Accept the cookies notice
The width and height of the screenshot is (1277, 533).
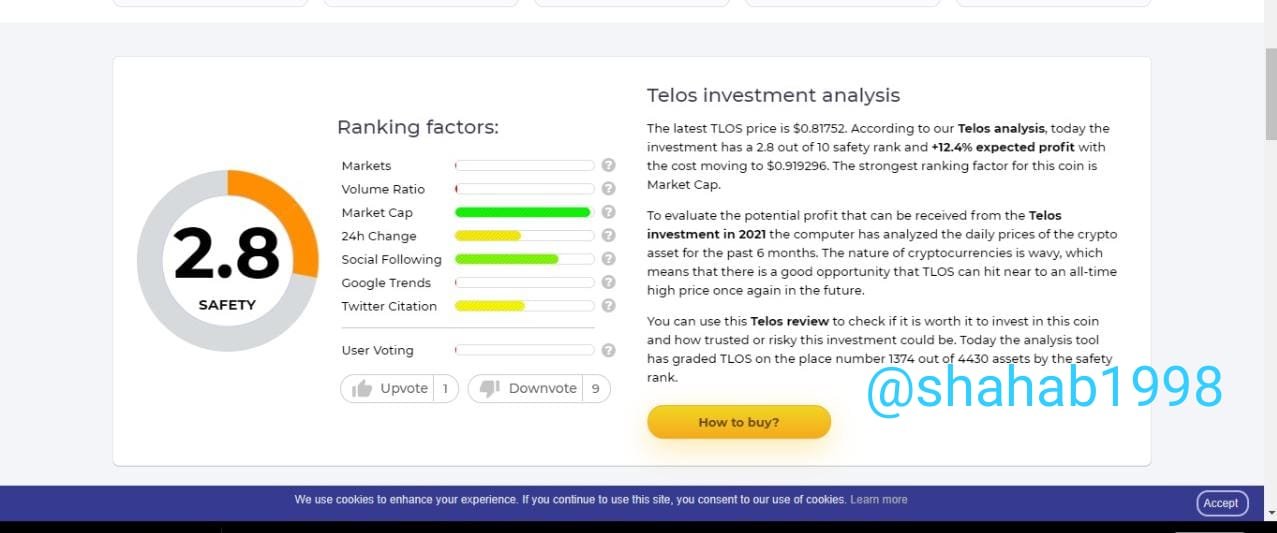tap(1220, 503)
